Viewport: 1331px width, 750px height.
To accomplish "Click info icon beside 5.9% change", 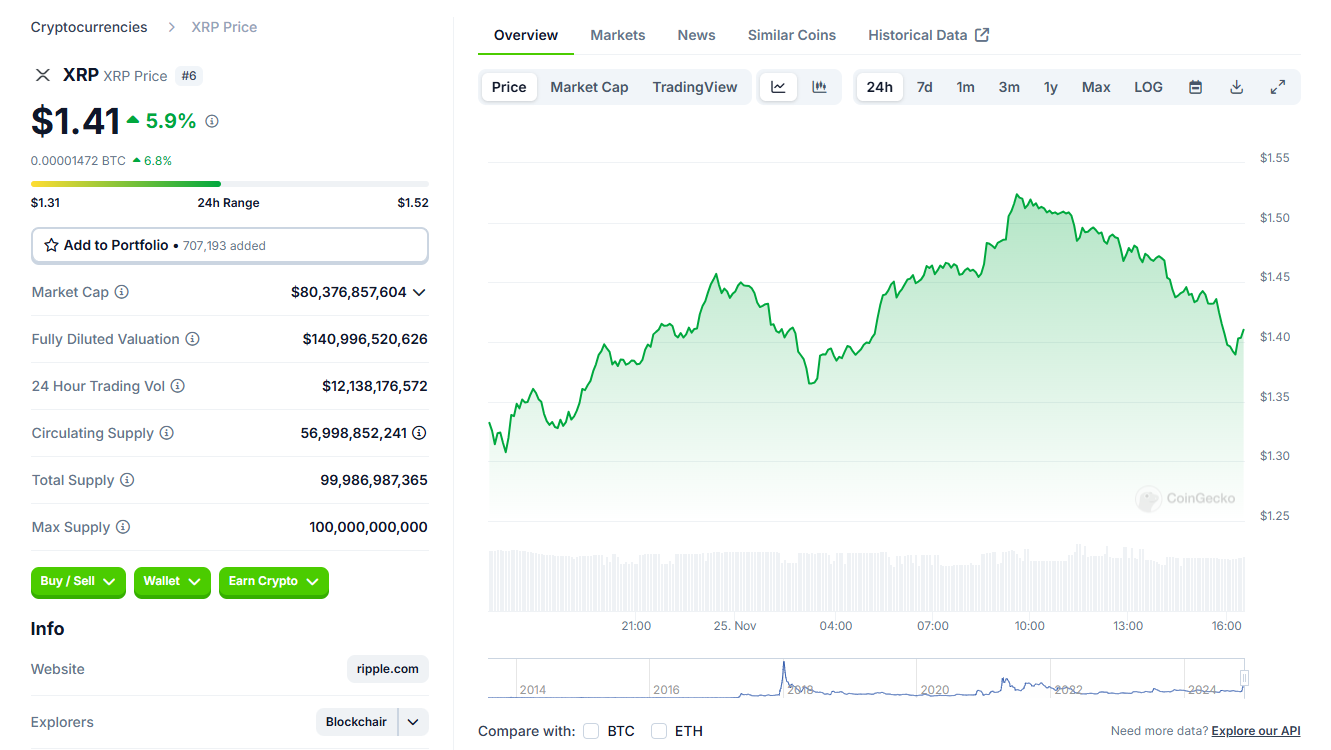I will click(x=212, y=121).
